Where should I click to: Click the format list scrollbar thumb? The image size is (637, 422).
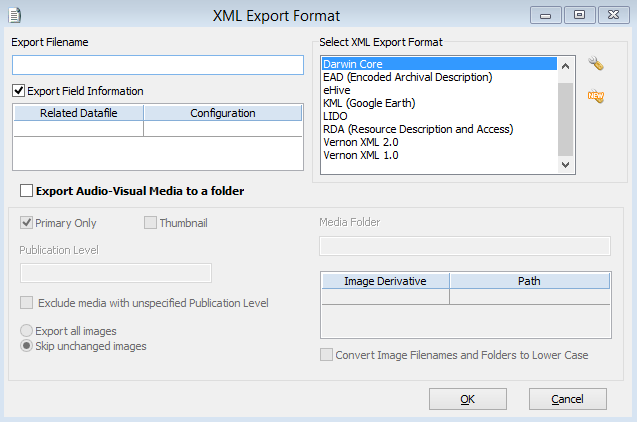coord(566,119)
